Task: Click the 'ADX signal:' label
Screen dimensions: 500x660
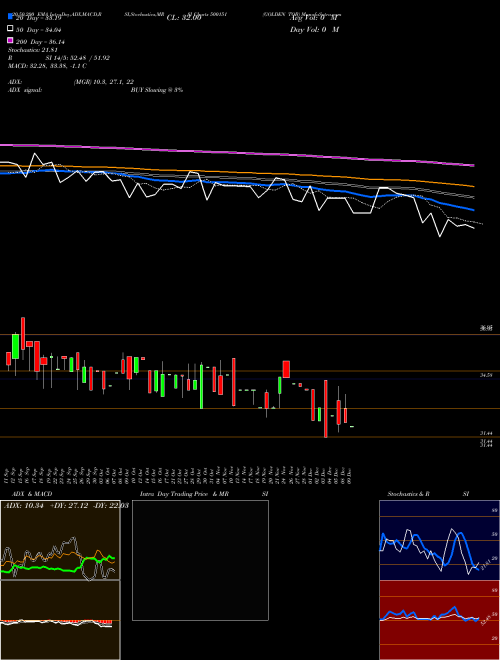Action: click(24, 90)
